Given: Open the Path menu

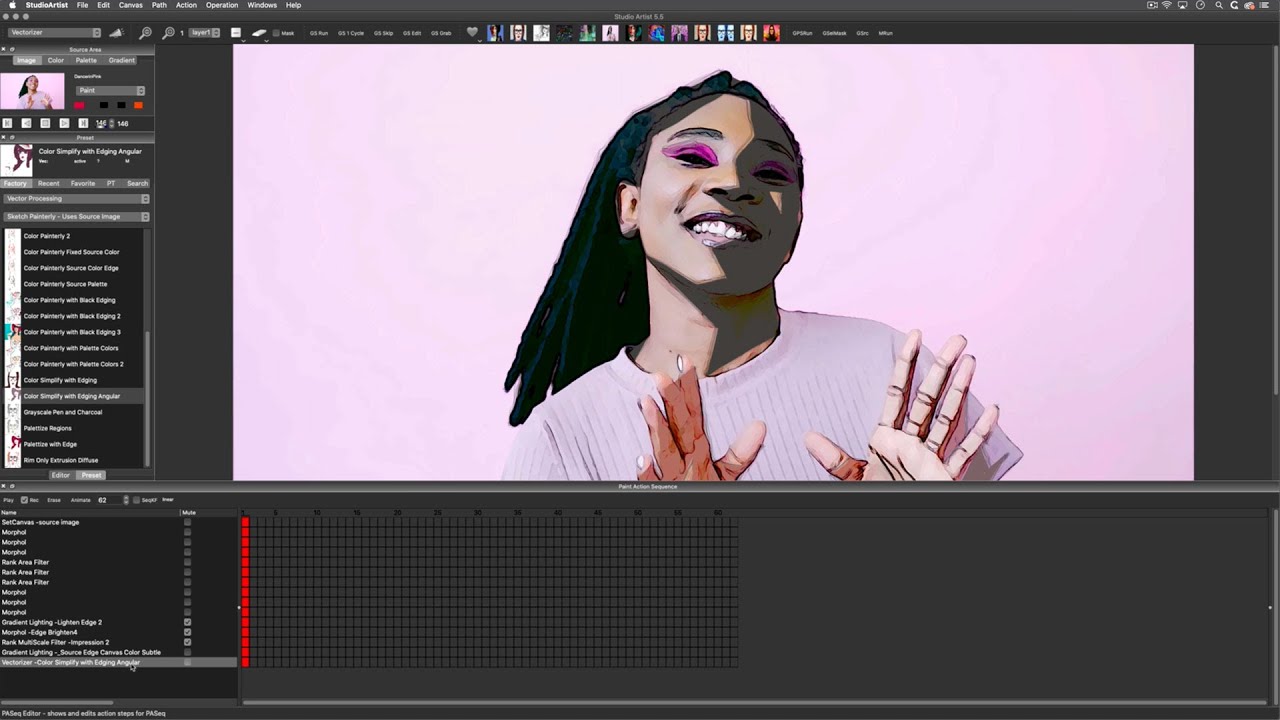Looking at the screenshot, I should pyautogui.click(x=159, y=5).
